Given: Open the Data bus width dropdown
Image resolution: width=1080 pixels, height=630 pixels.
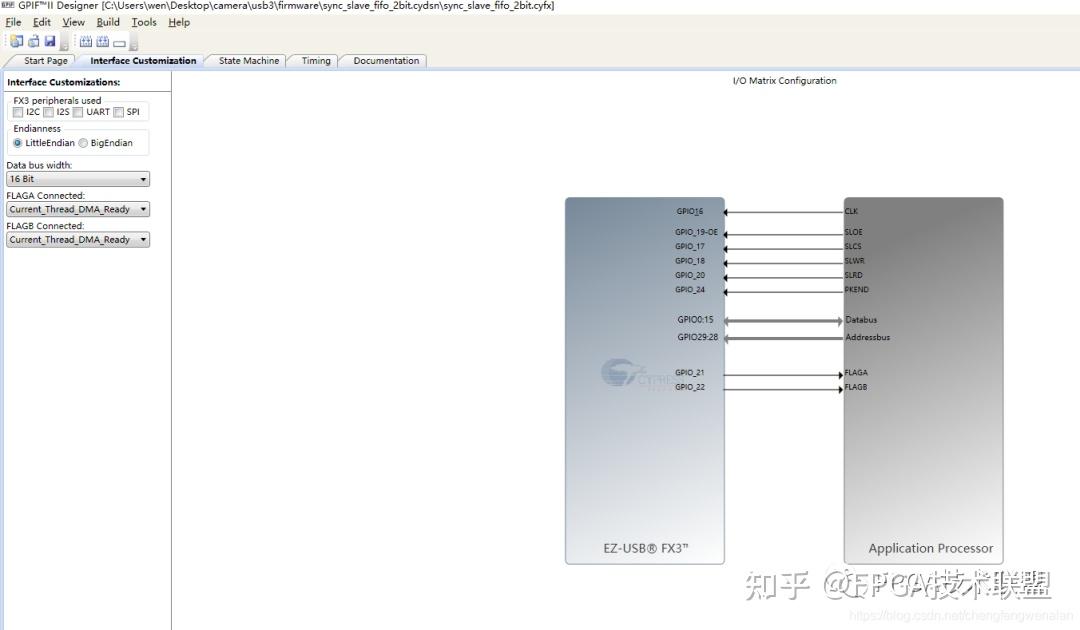Looking at the screenshot, I should point(145,178).
